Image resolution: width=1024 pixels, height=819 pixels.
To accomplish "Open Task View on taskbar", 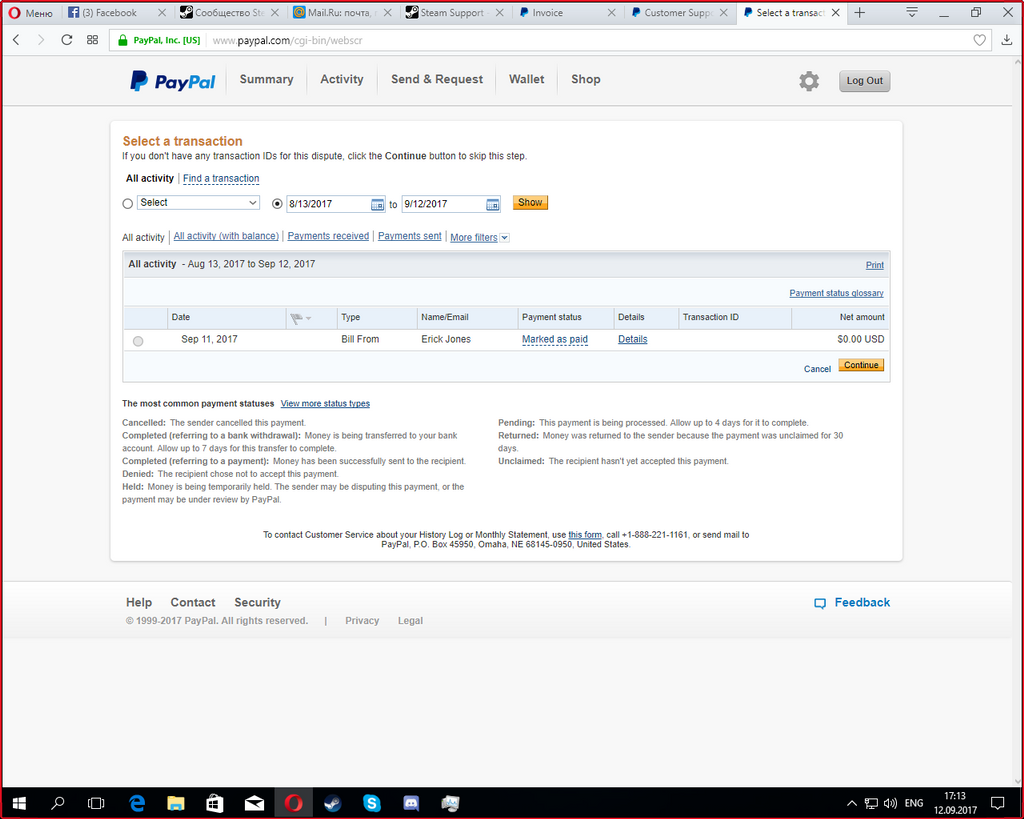I will [96, 803].
